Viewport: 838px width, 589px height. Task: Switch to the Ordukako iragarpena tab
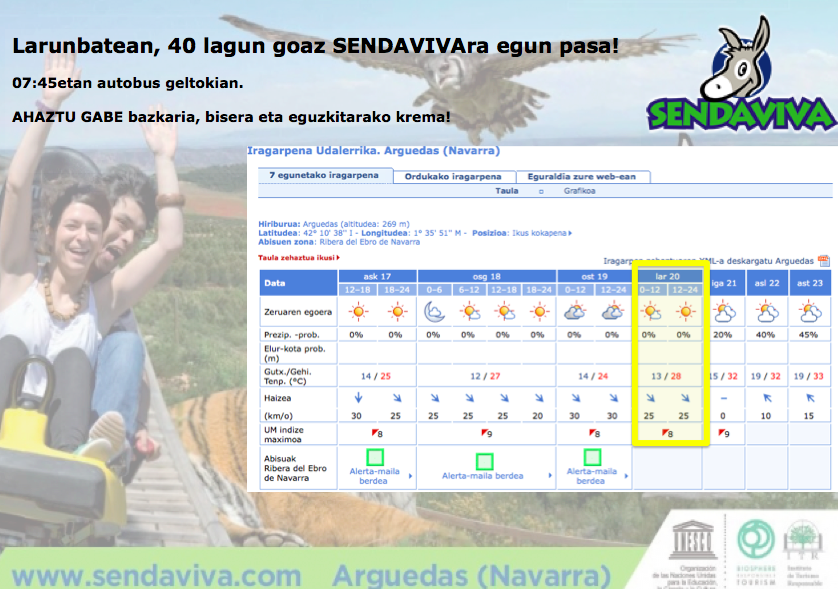(x=453, y=177)
